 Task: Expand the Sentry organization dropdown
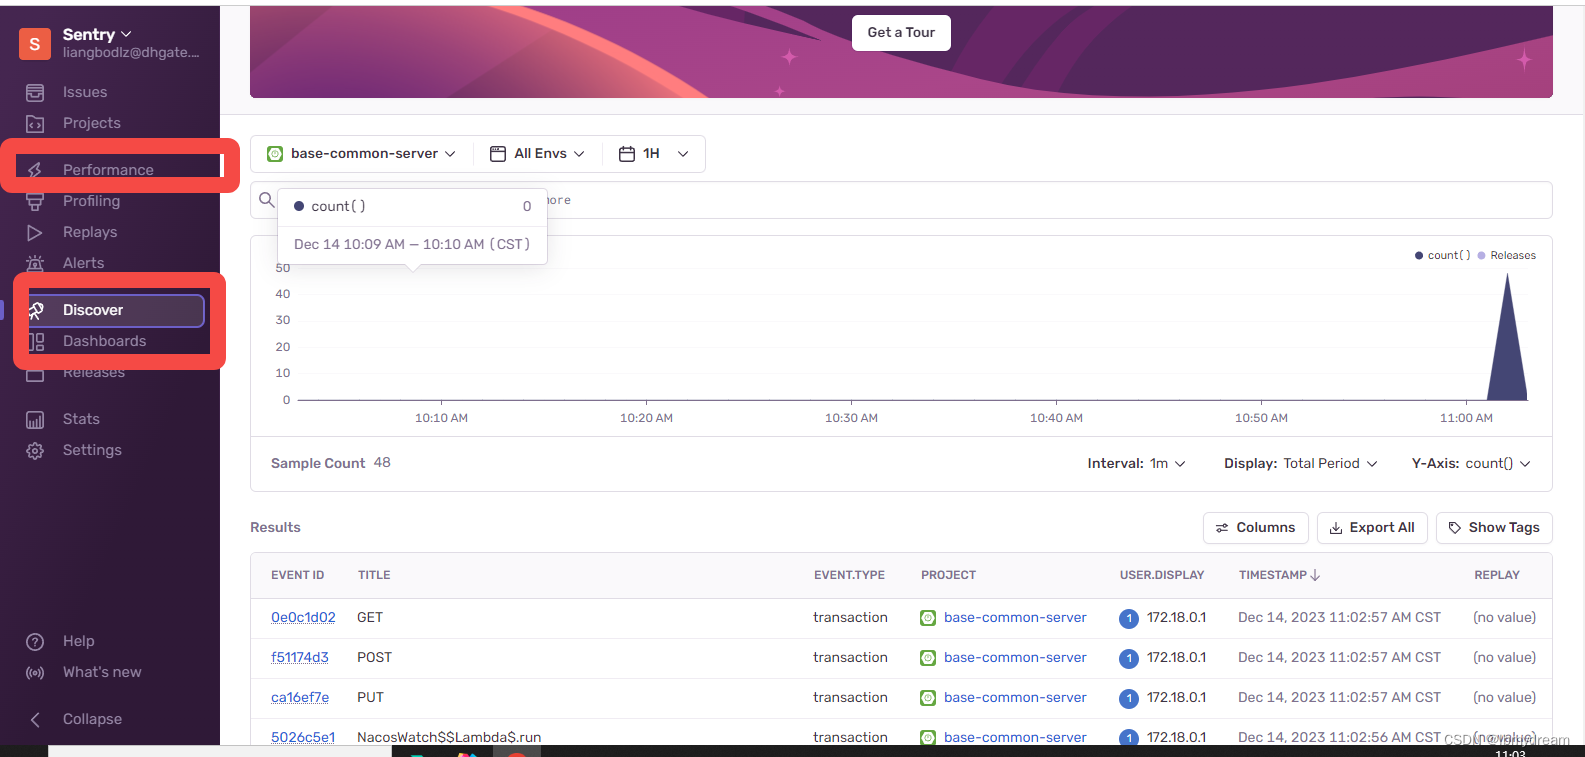(97, 35)
